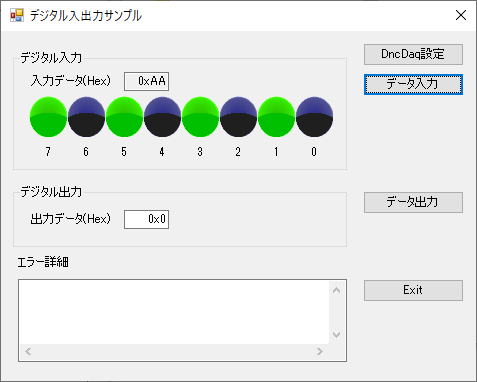Screen dimensions: 477x382
Task: Click the dark LED indicator for bit 4
Action: (162, 117)
